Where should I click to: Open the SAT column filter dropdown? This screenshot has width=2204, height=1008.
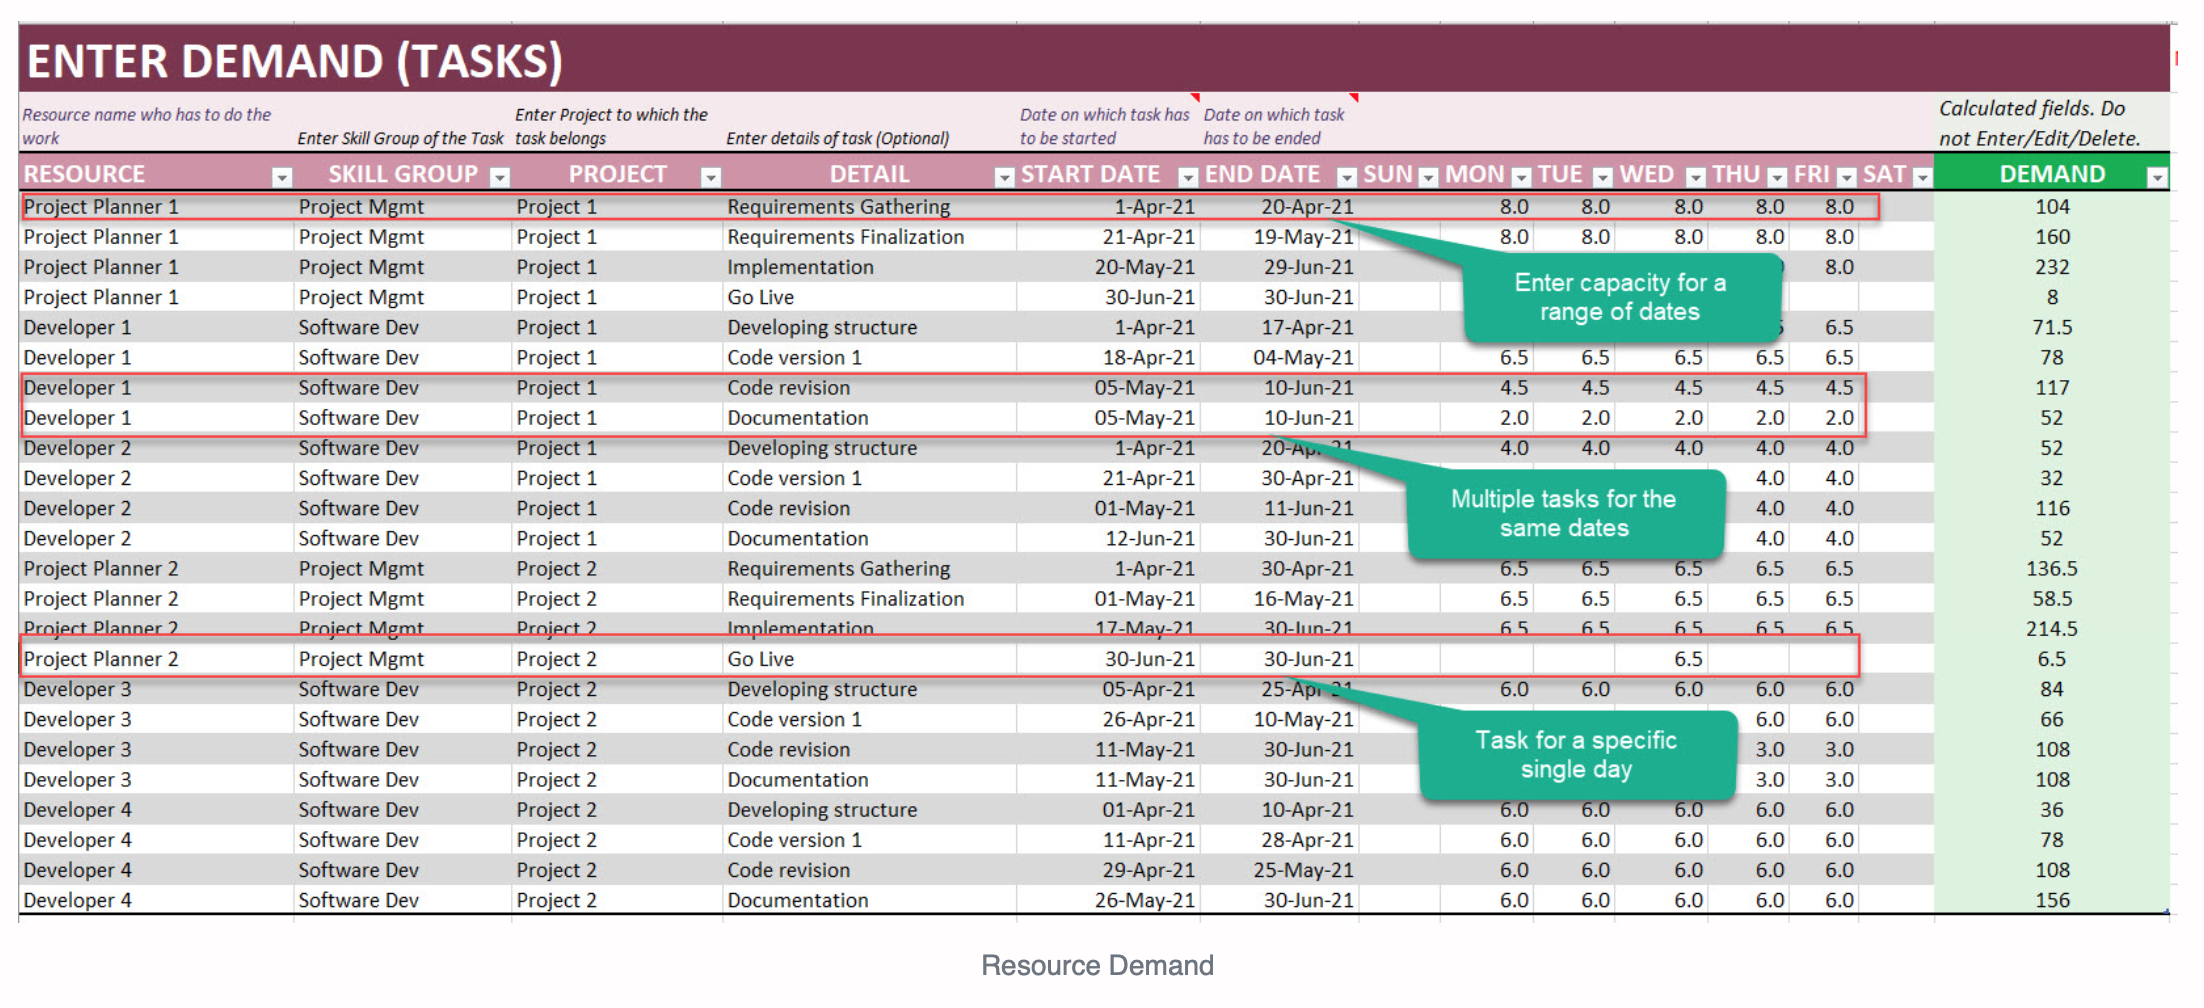pyautogui.click(x=1922, y=177)
